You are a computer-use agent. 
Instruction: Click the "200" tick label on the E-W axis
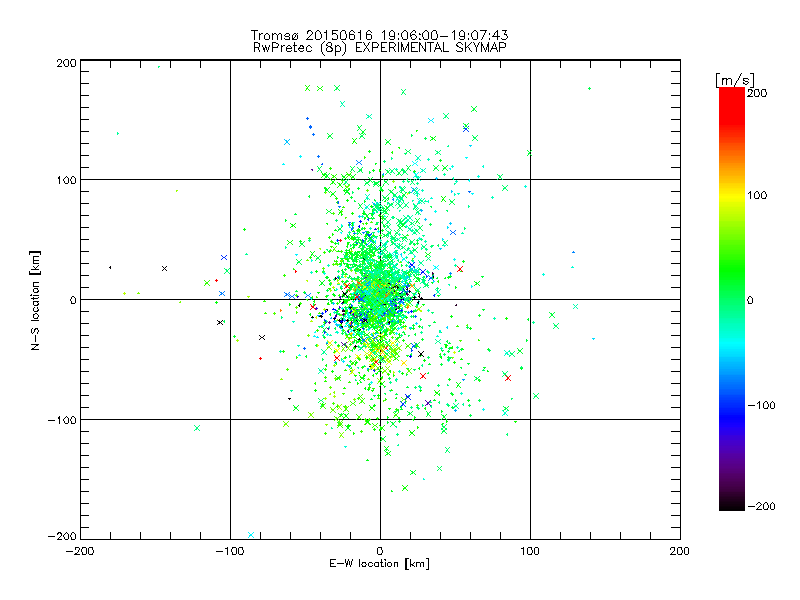680,551
